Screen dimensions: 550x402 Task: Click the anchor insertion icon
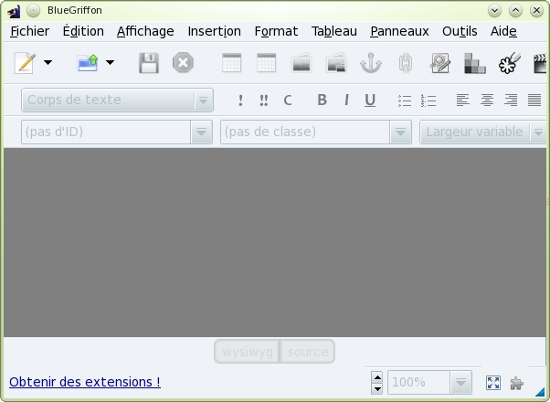click(371, 63)
